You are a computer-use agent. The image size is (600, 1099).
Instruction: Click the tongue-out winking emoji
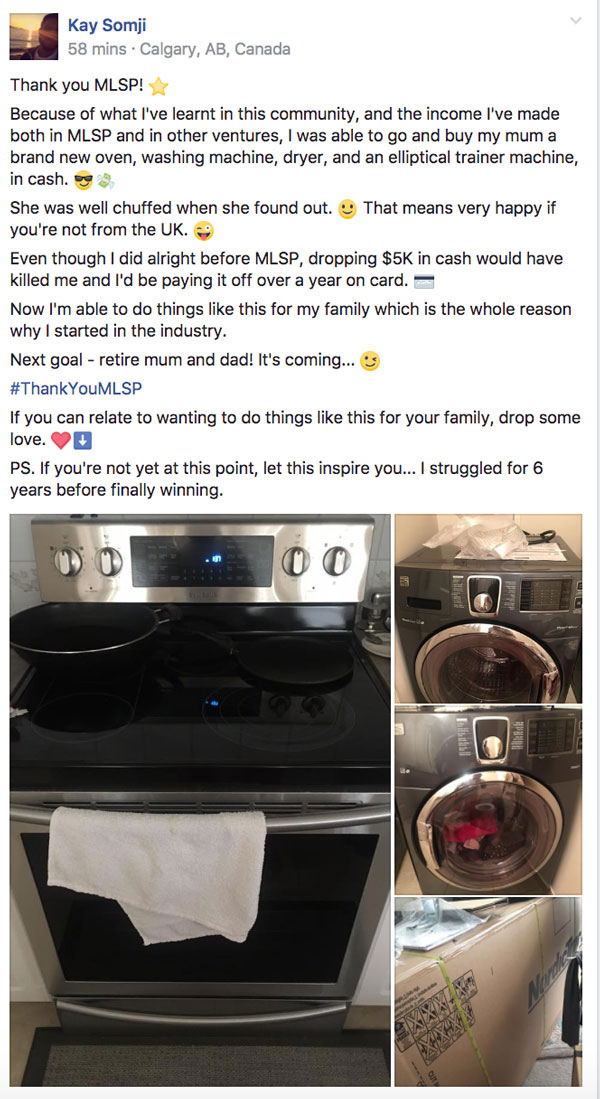[x=204, y=231]
